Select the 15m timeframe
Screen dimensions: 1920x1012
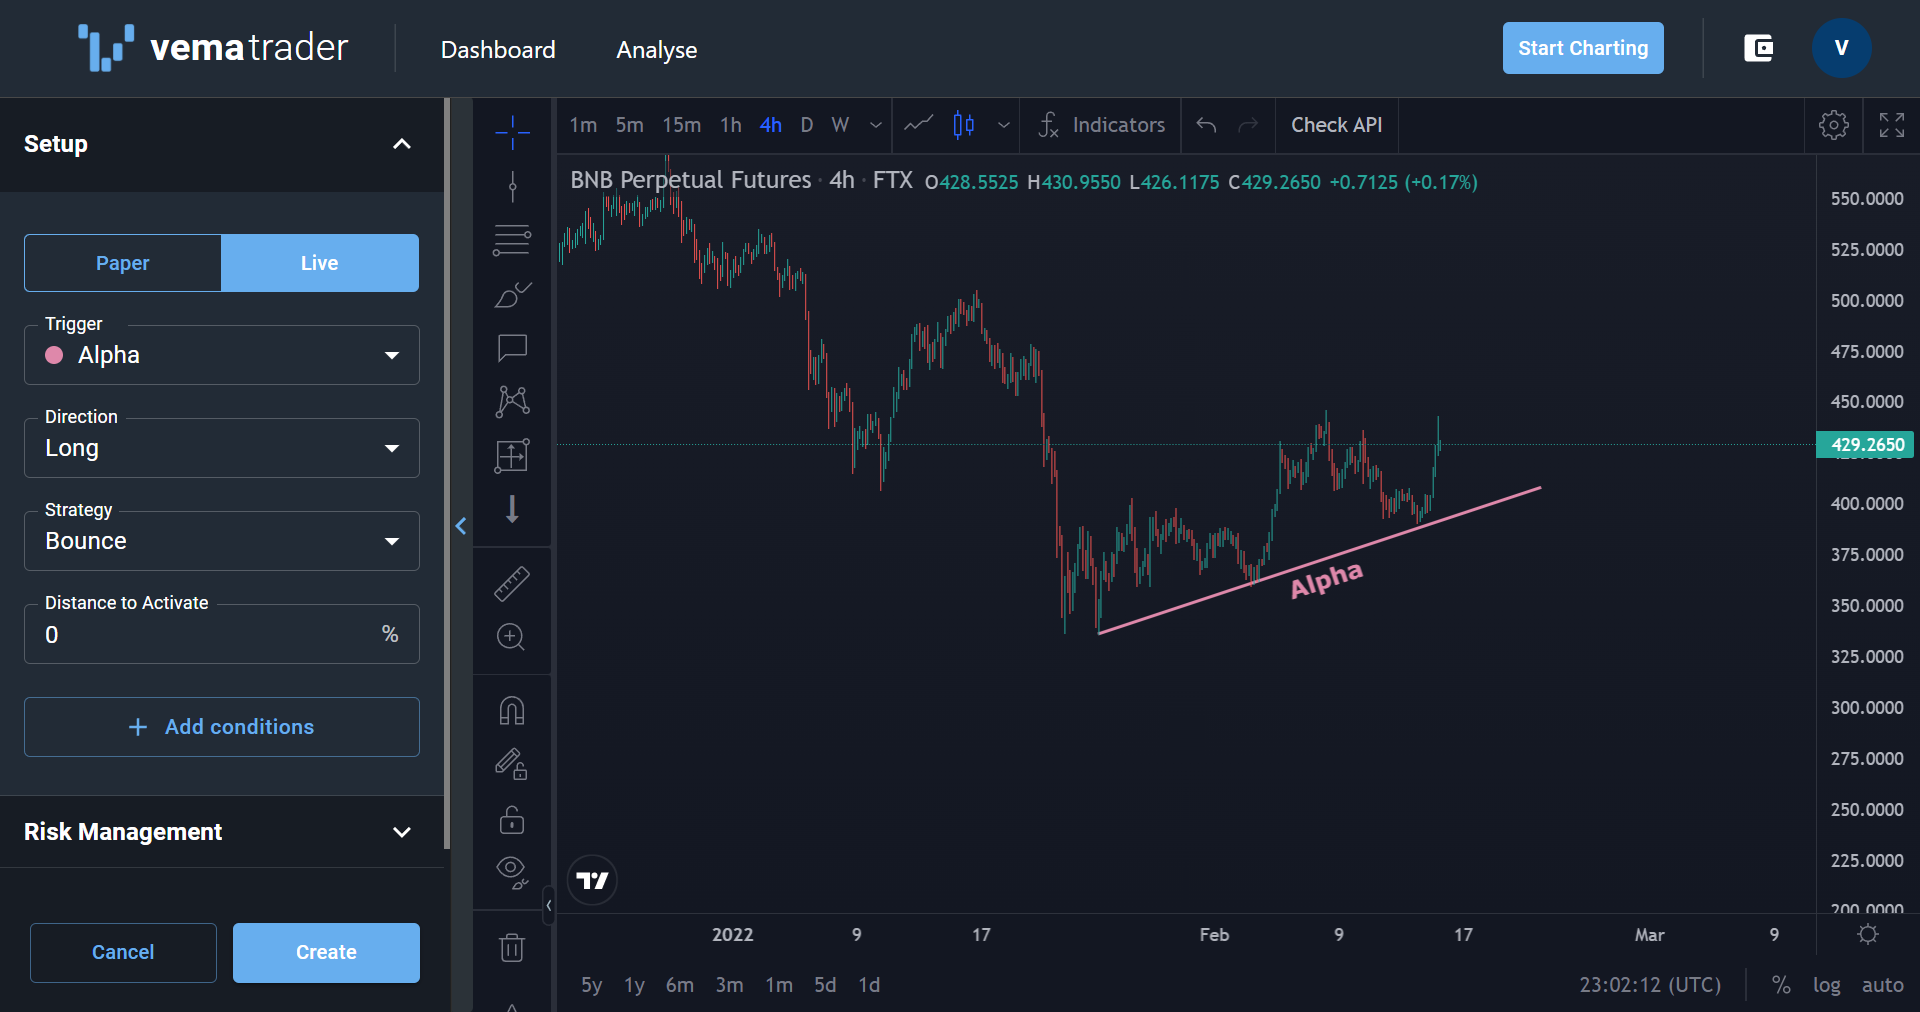pyautogui.click(x=682, y=125)
